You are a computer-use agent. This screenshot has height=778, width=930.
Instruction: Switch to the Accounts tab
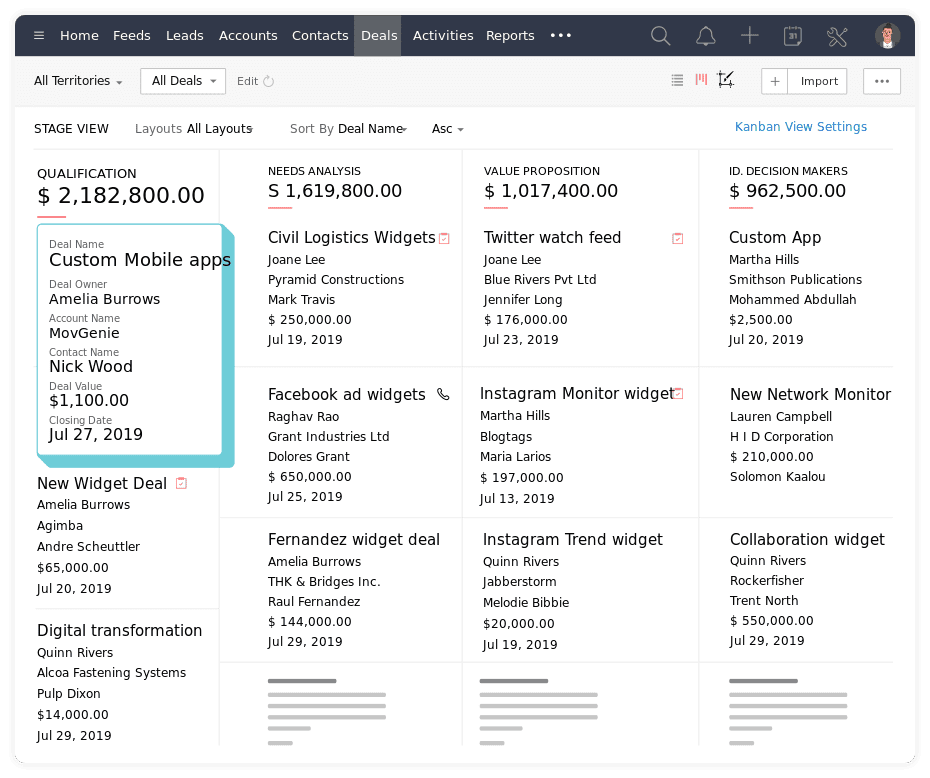pos(248,36)
